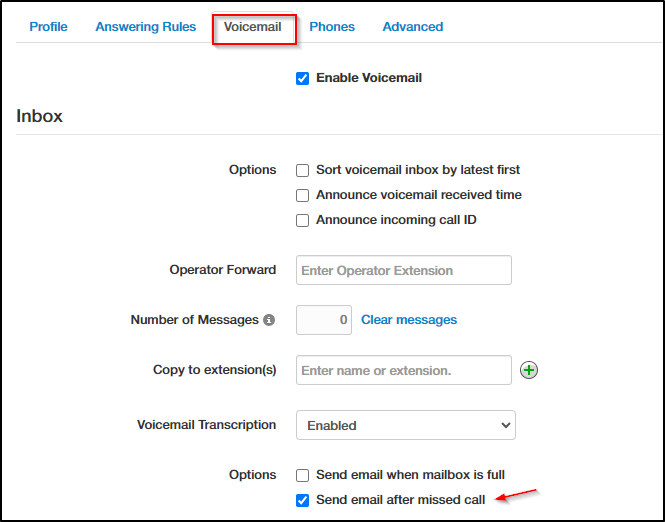Focus the Copy to extension(s) input
Viewport: 665px width, 522px height.
[x=404, y=370]
